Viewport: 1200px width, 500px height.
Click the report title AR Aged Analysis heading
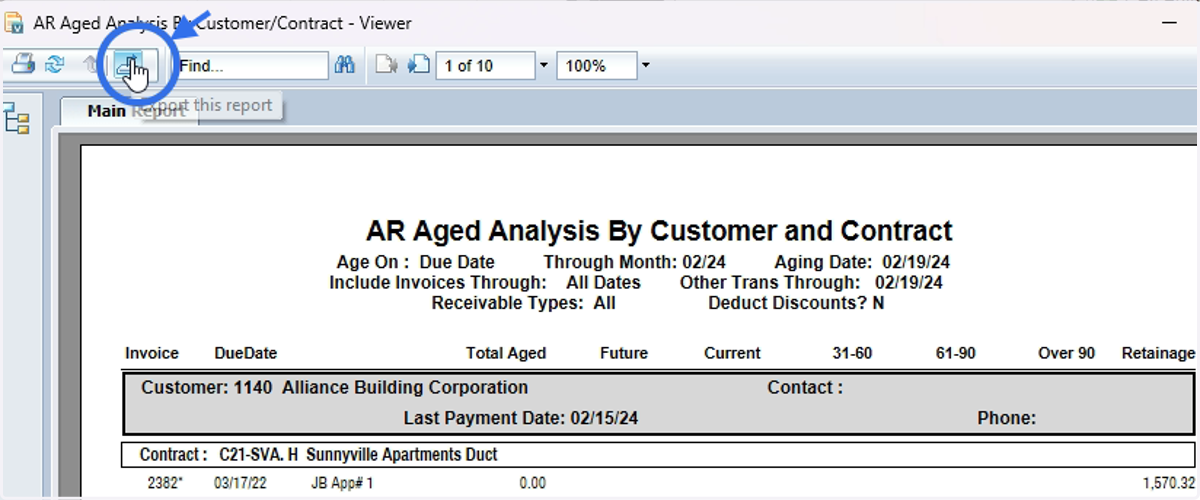coord(659,231)
